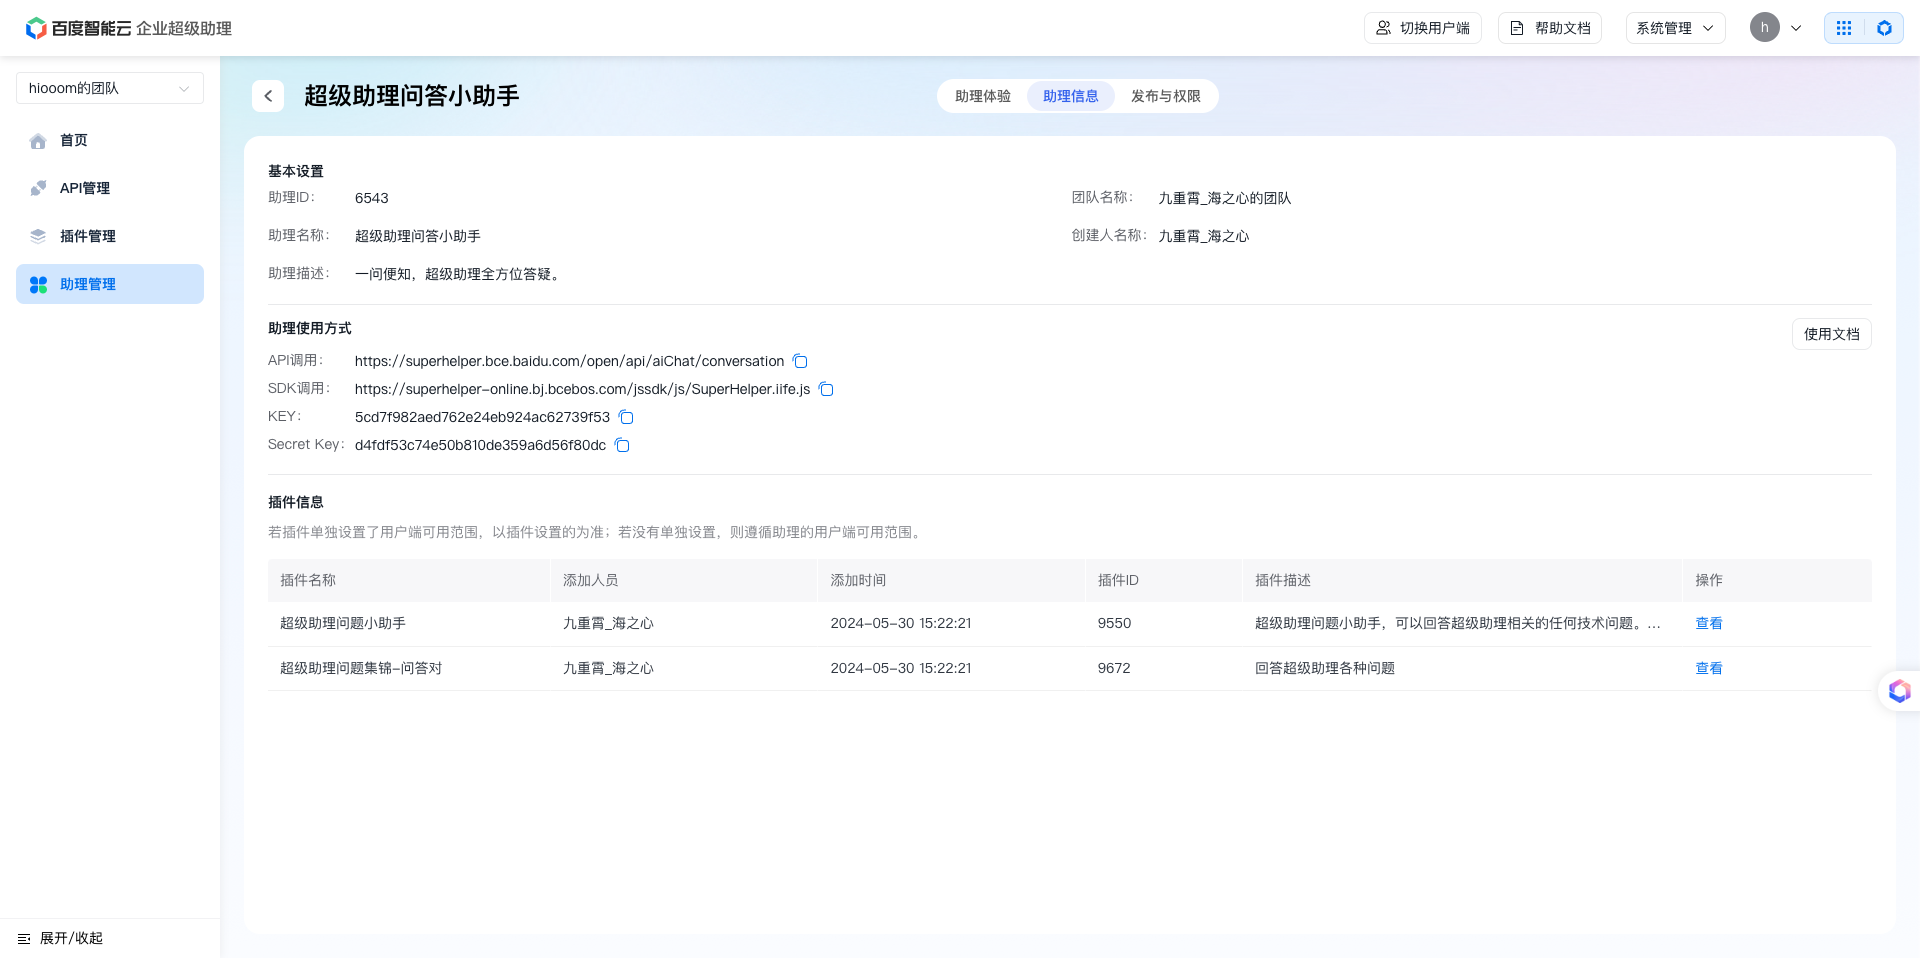The width and height of the screenshot is (1920, 958).
Task: Open 帮助文档 from the header
Action: tap(1550, 28)
